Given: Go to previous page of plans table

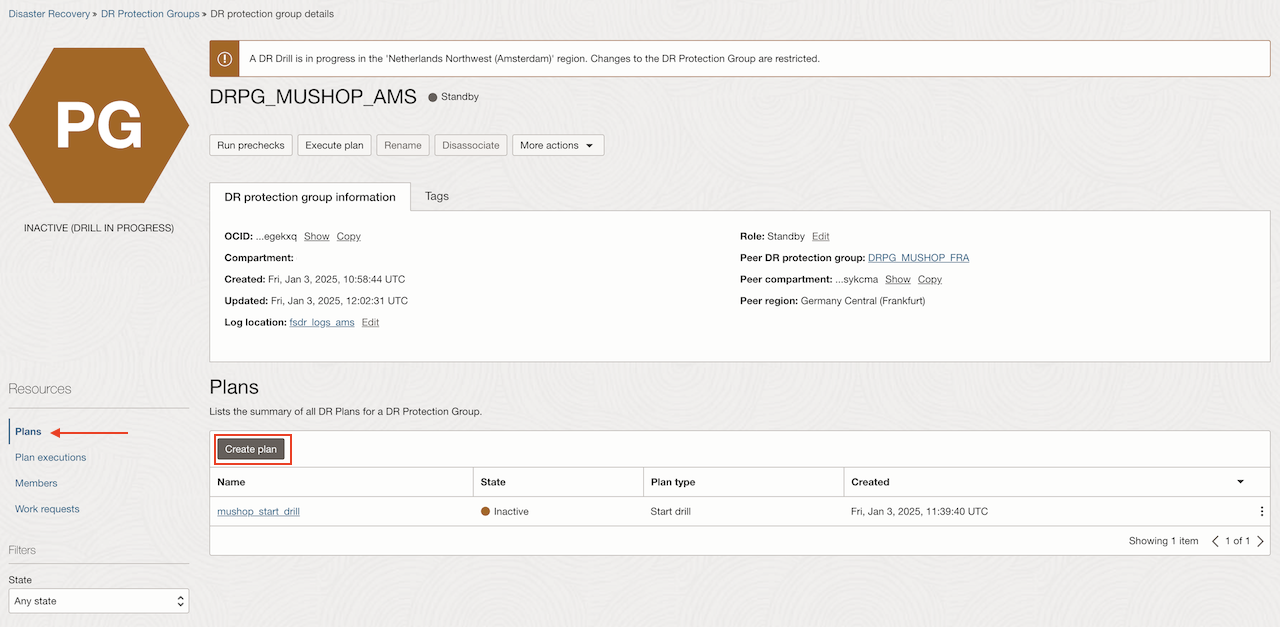Looking at the screenshot, I should pos(1216,541).
